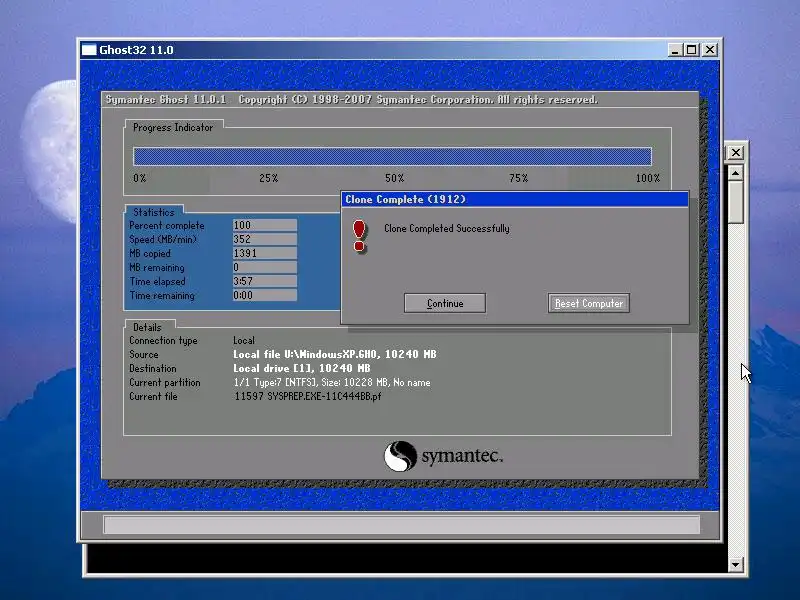Click the Connection type value Local

coord(244,340)
